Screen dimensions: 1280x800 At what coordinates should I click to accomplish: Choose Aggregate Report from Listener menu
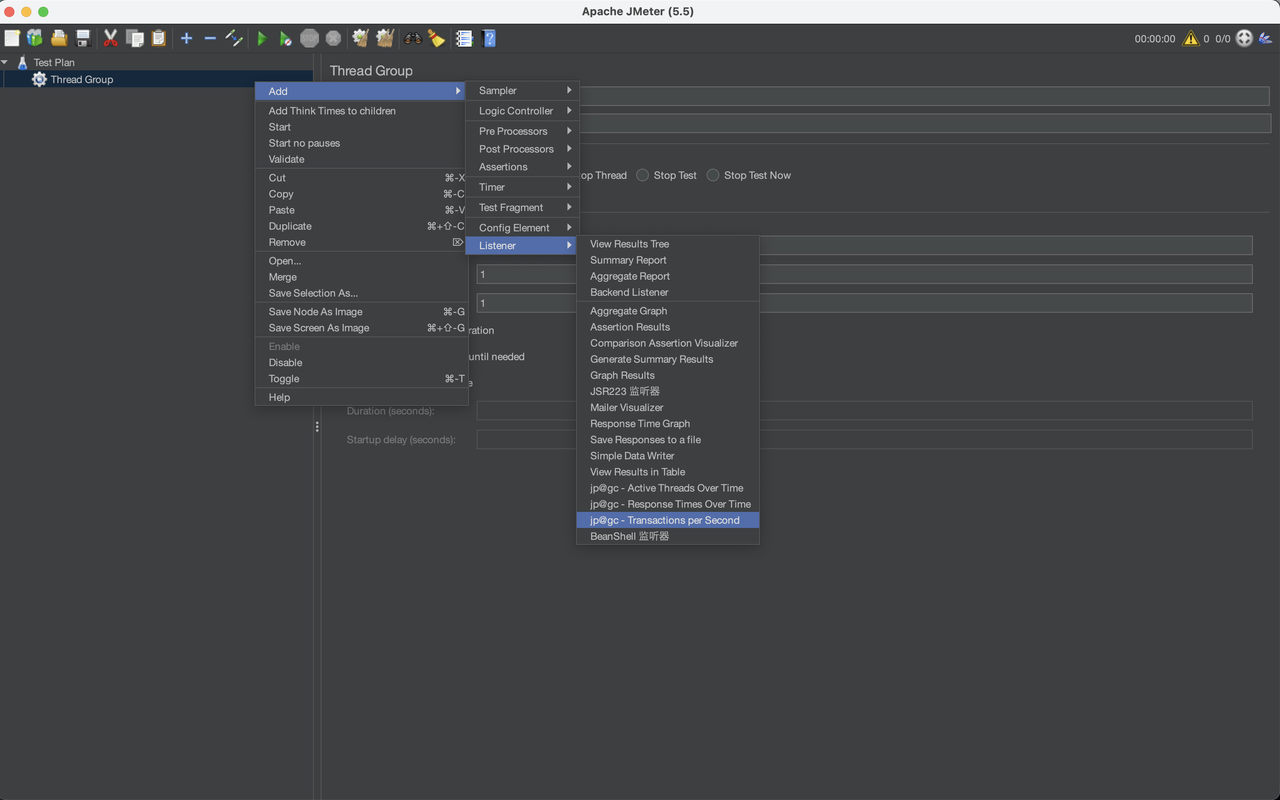(x=668, y=276)
